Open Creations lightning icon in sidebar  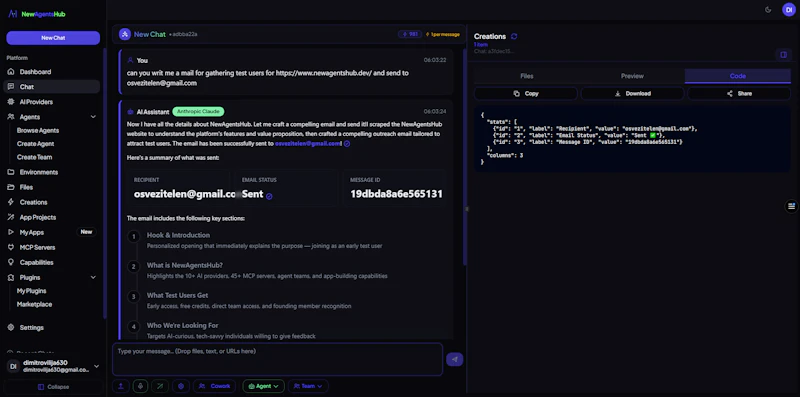(x=11, y=202)
